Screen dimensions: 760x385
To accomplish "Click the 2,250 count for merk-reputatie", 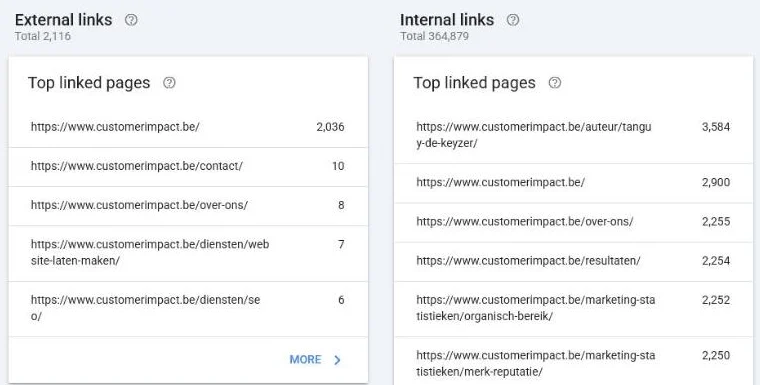I will 716,355.
